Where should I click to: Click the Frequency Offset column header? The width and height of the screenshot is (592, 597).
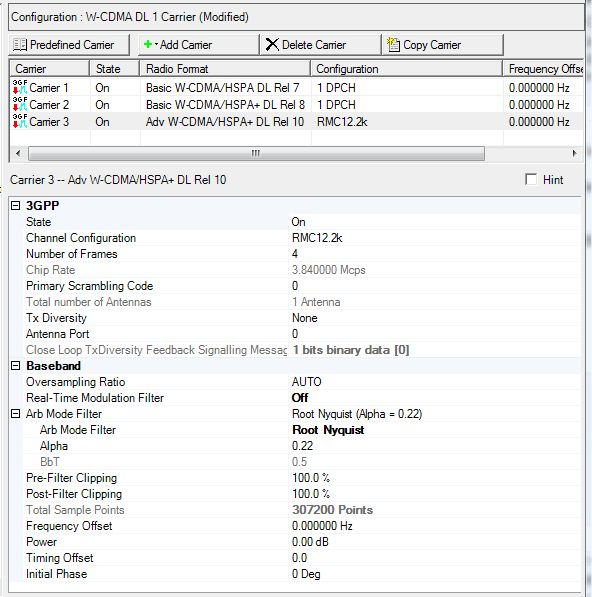[544, 69]
